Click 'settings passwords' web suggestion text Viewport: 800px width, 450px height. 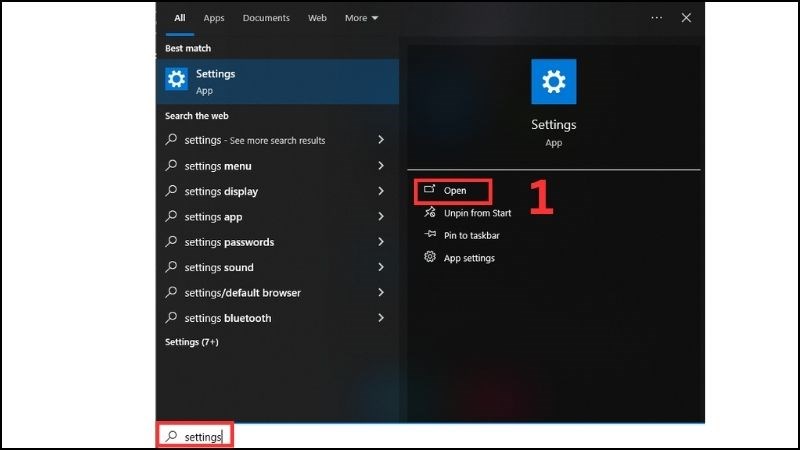click(x=229, y=242)
